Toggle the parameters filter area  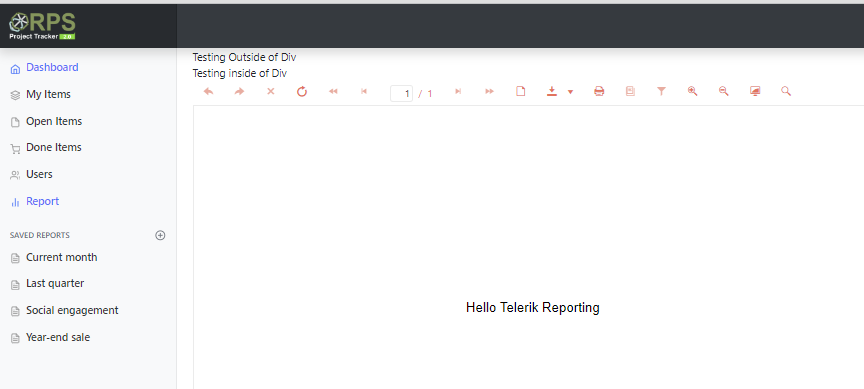pyautogui.click(x=661, y=91)
